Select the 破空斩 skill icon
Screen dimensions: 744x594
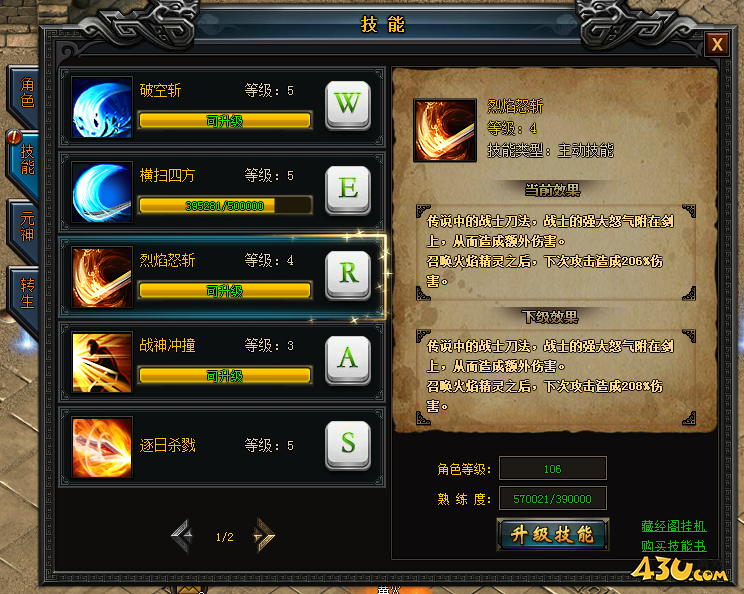tap(102, 107)
